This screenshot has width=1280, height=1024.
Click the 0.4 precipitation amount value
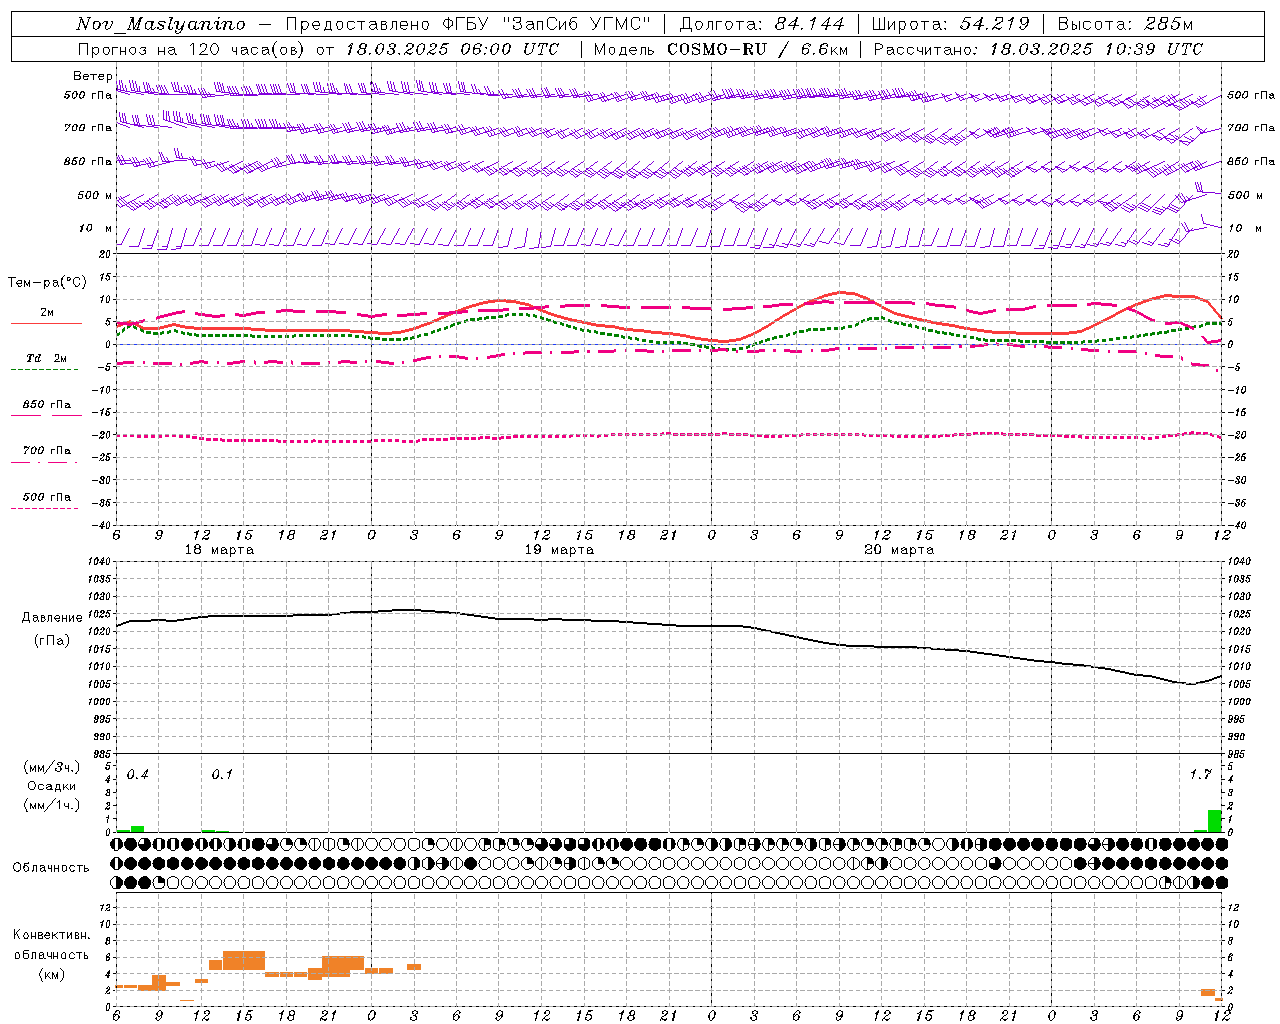point(137,775)
